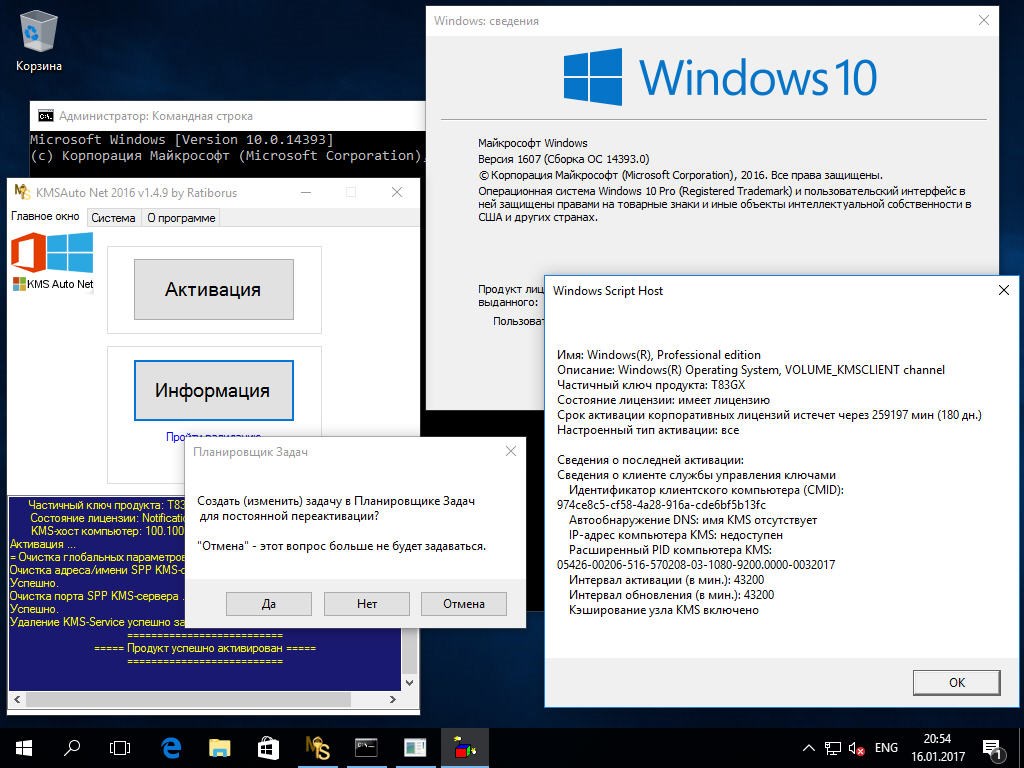Click 'Настроенный тип активации: все' line
Viewport: 1024px width, 768px height.
[648, 430]
